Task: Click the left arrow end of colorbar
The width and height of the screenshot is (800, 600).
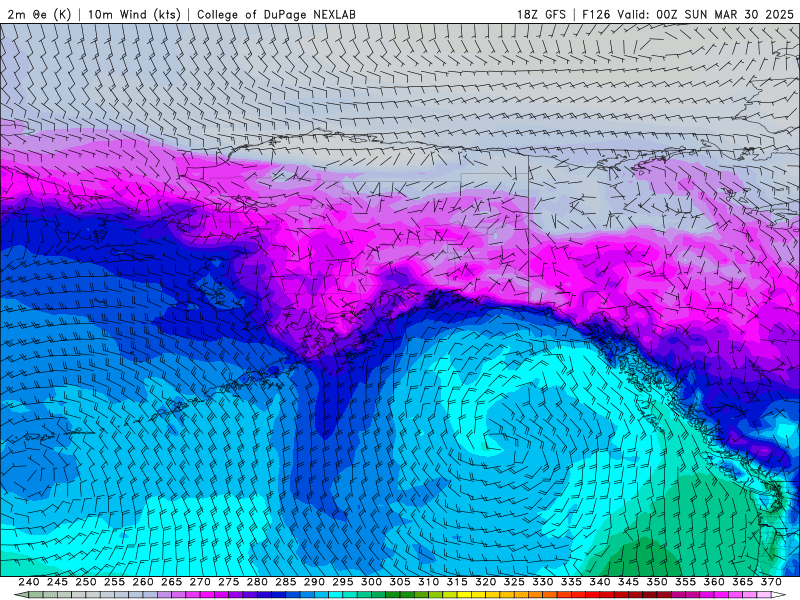Action: [21, 595]
